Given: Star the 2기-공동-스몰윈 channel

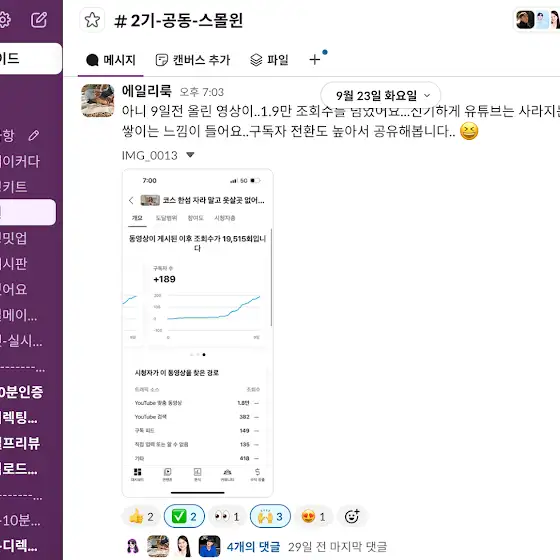Looking at the screenshot, I should (92, 20).
